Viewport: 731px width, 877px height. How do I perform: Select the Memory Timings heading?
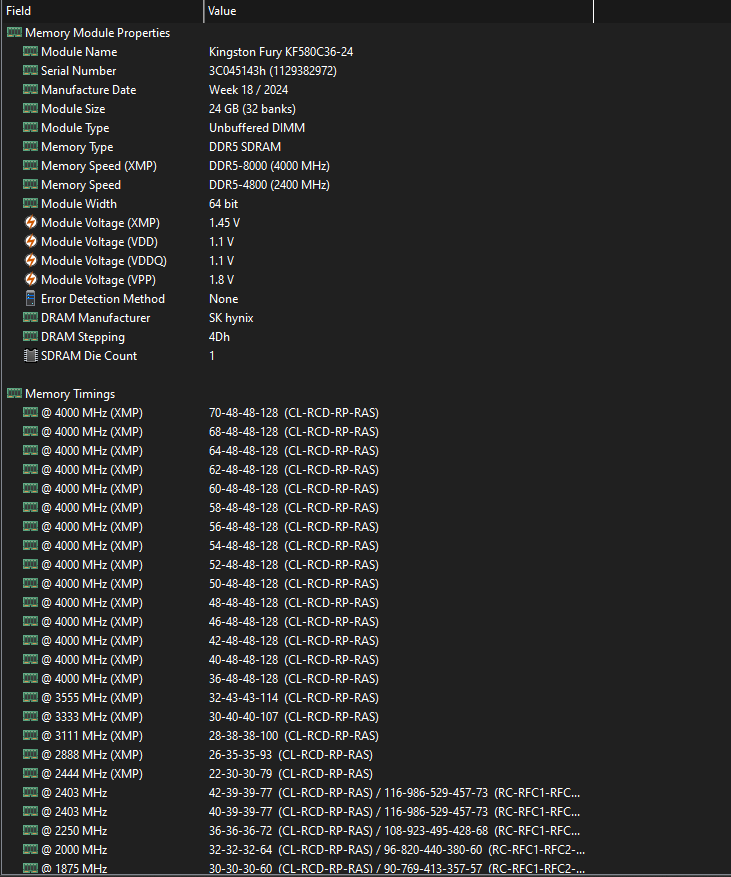(x=70, y=394)
